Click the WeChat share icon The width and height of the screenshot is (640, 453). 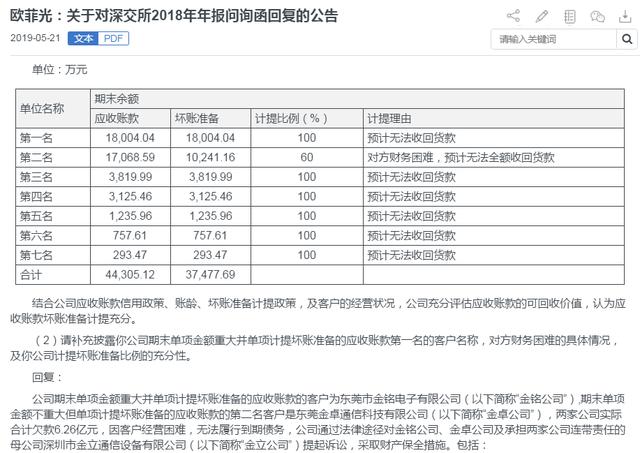[598, 16]
